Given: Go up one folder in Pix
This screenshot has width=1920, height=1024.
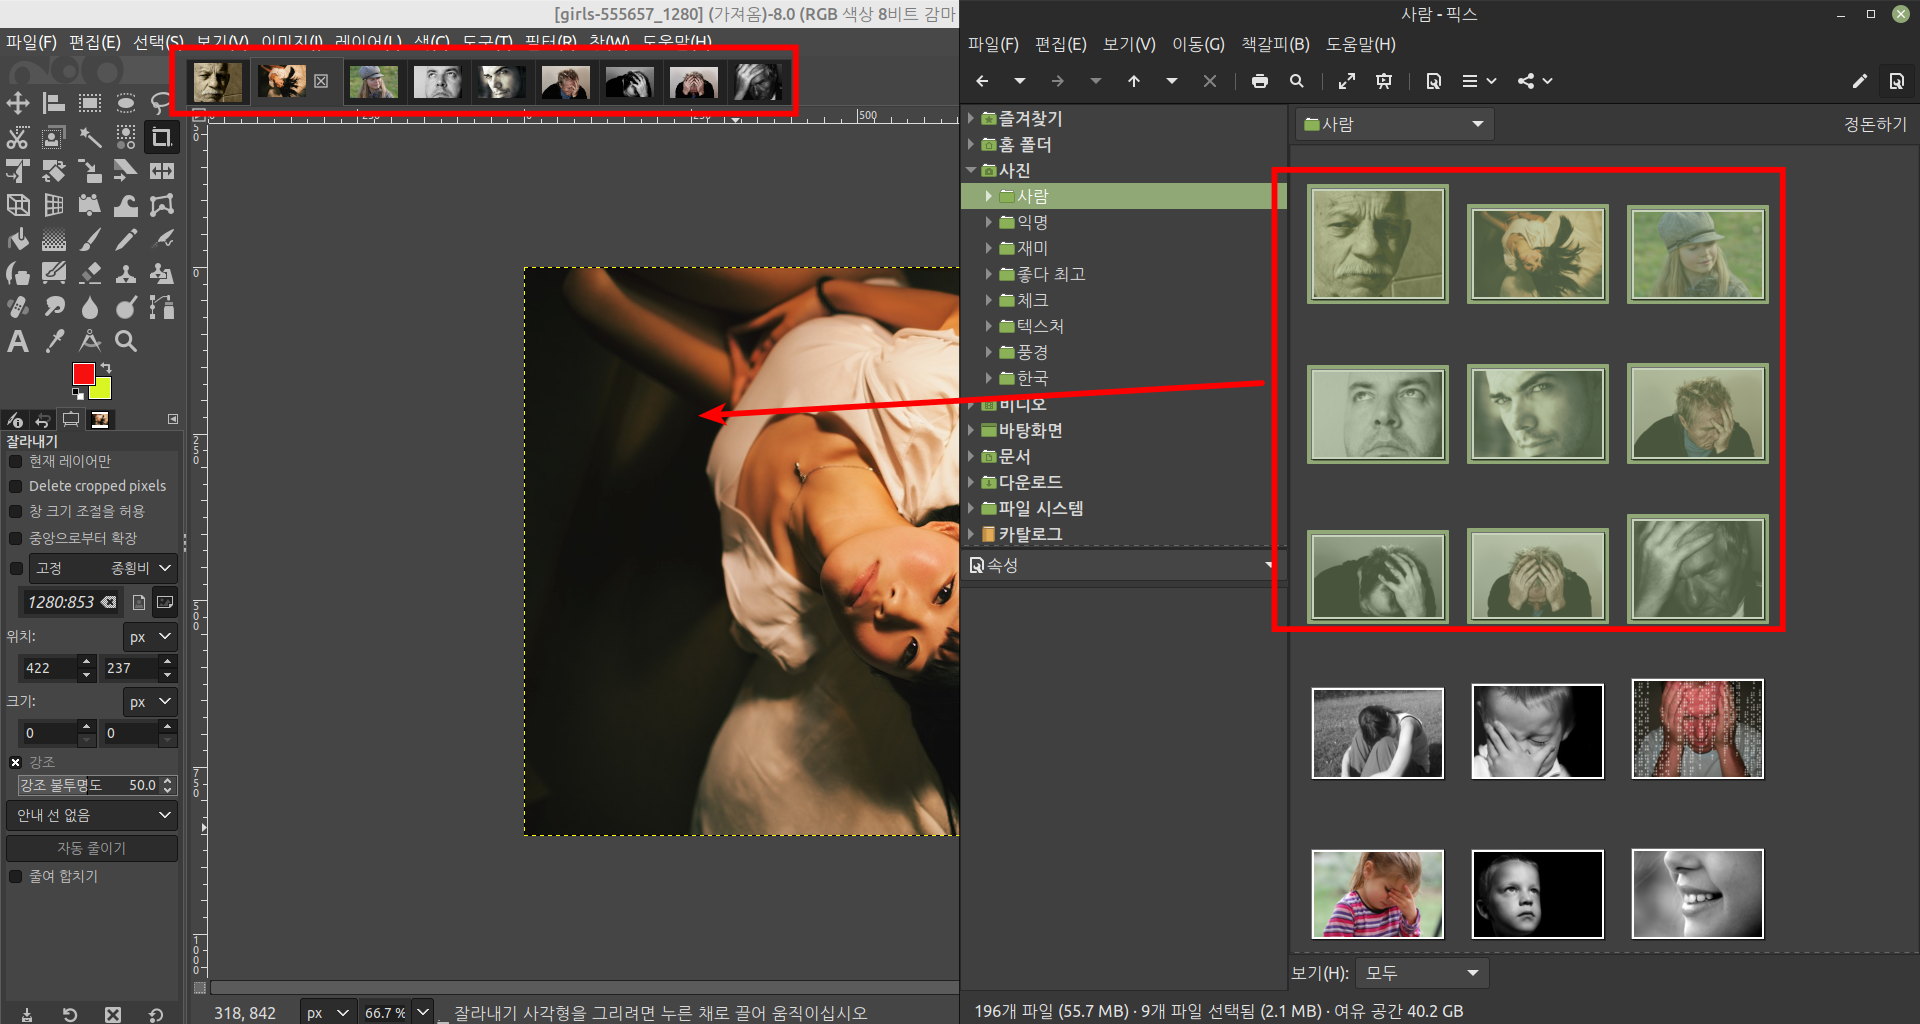Looking at the screenshot, I should (1134, 81).
